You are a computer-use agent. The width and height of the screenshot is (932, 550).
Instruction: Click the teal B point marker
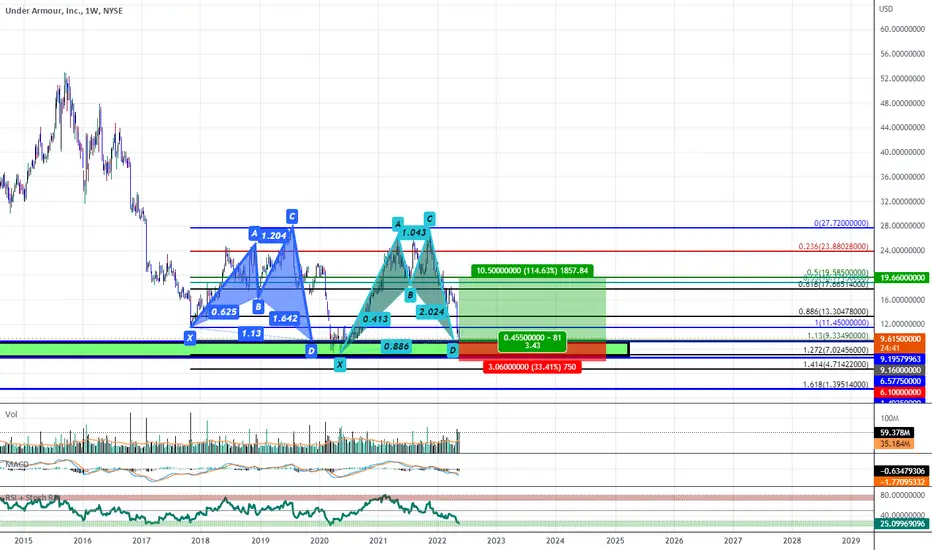[x=410, y=295]
